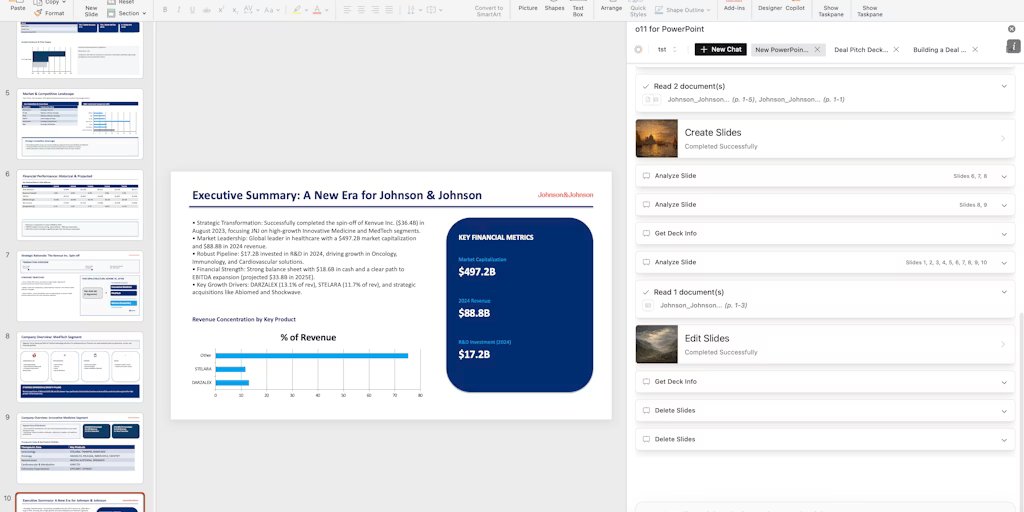The height and width of the screenshot is (512, 1024).
Task: Expand the Get Deck Info step below Edit Slides
Action: tap(1004, 382)
